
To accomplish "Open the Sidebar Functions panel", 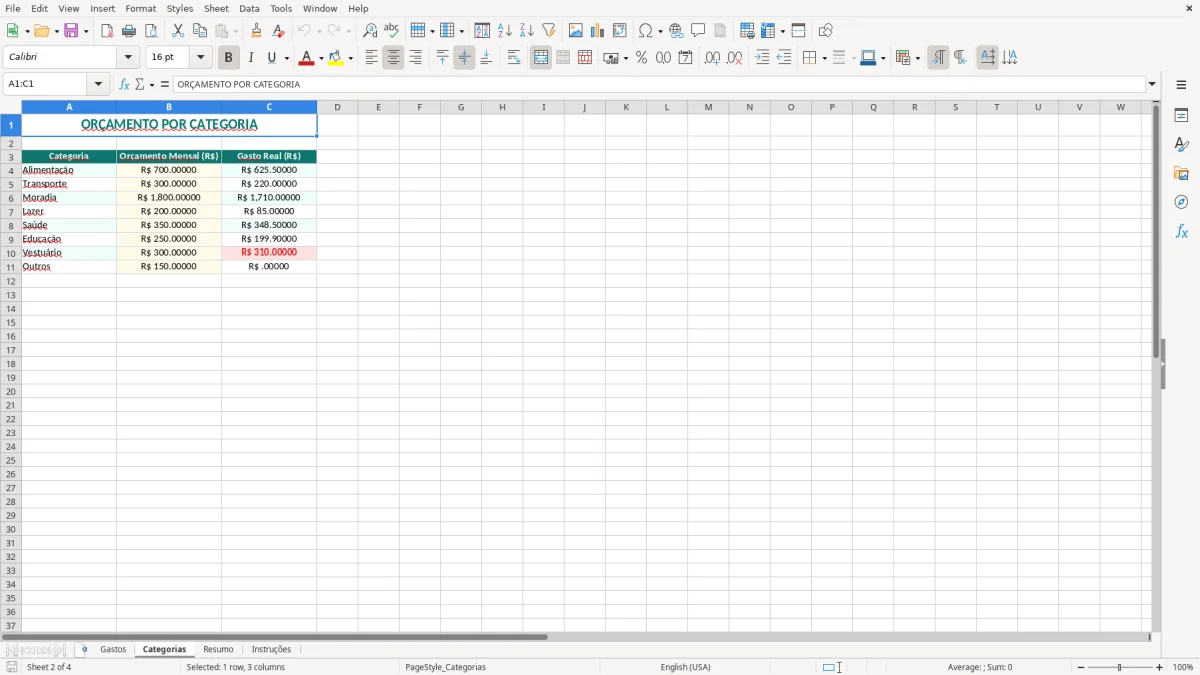I will 1181,231.
